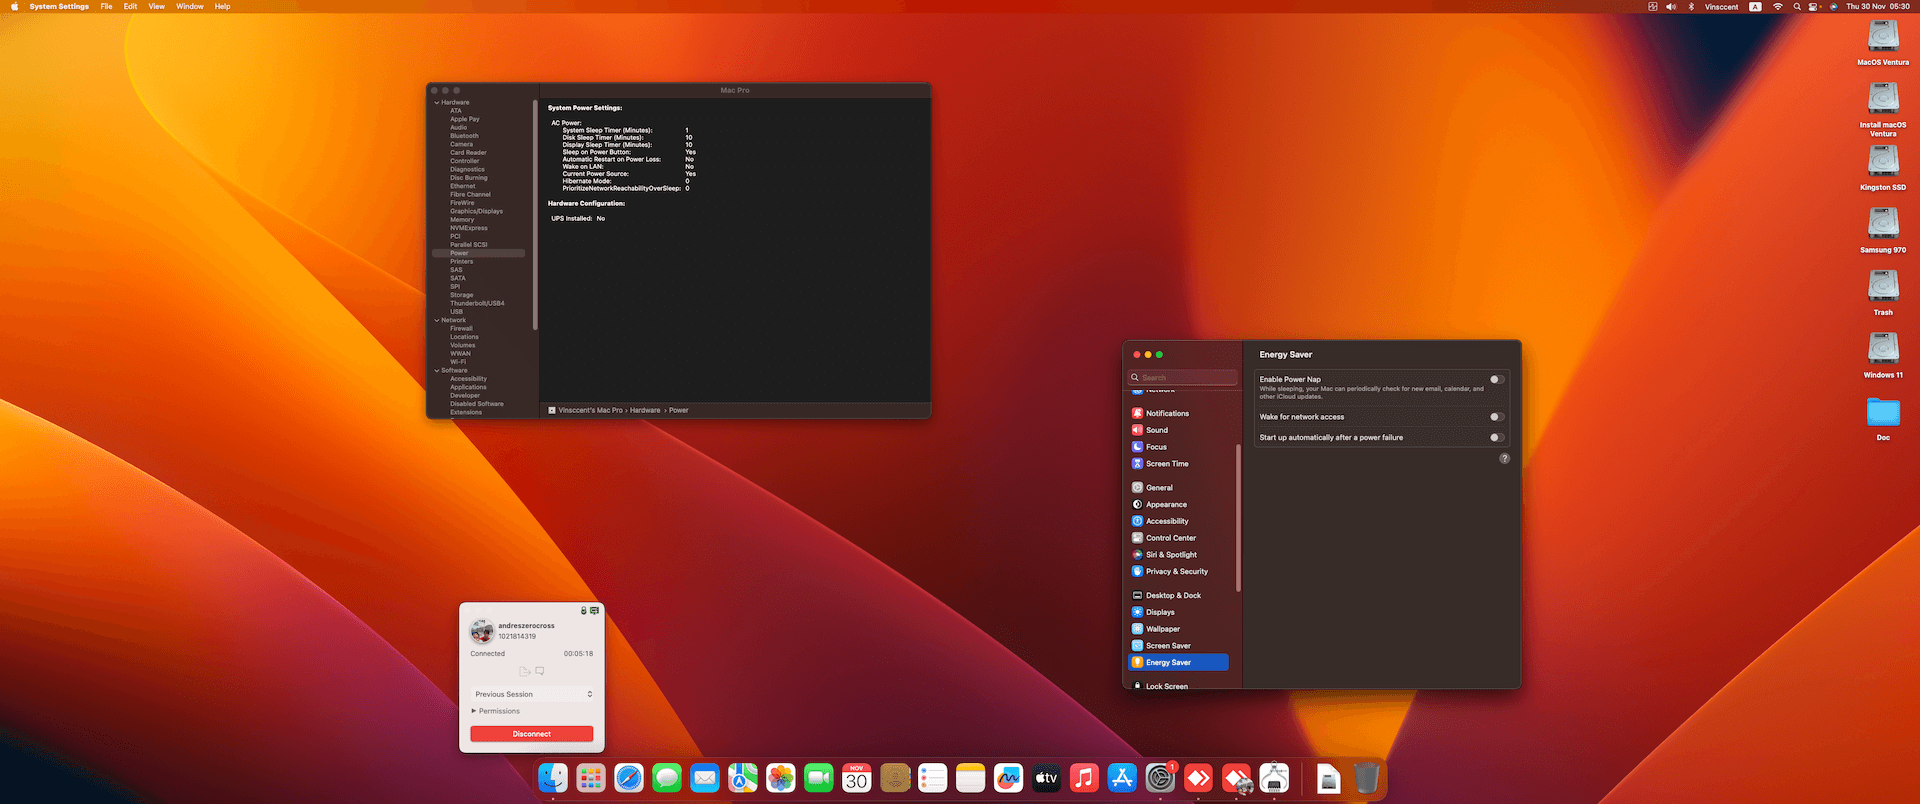The height and width of the screenshot is (804, 1920).
Task: Open App Store from the Dock
Action: click(1122, 778)
